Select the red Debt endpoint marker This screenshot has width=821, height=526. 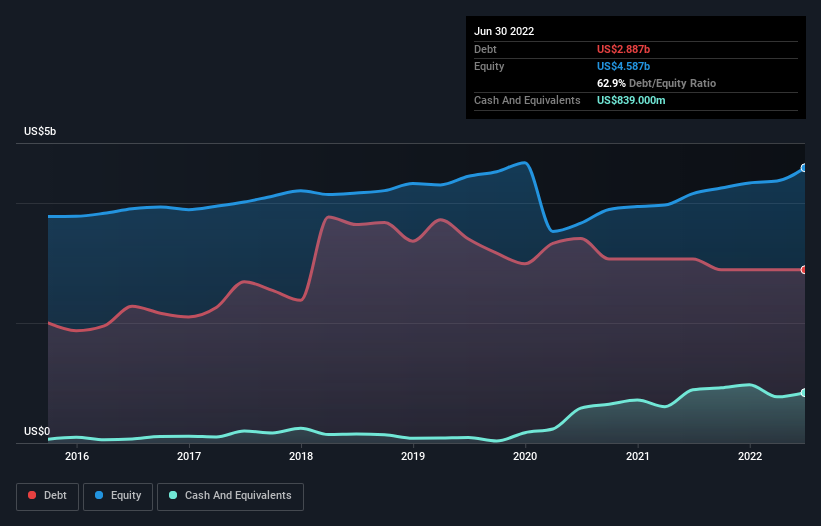[804, 270]
